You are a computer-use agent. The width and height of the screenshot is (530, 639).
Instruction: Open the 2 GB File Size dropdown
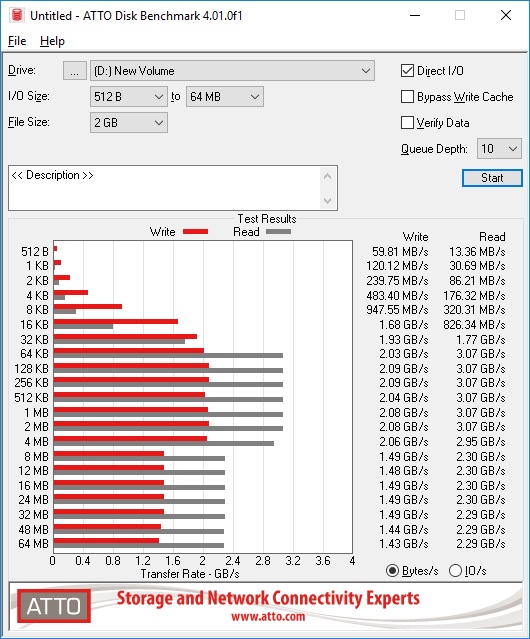click(x=129, y=123)
